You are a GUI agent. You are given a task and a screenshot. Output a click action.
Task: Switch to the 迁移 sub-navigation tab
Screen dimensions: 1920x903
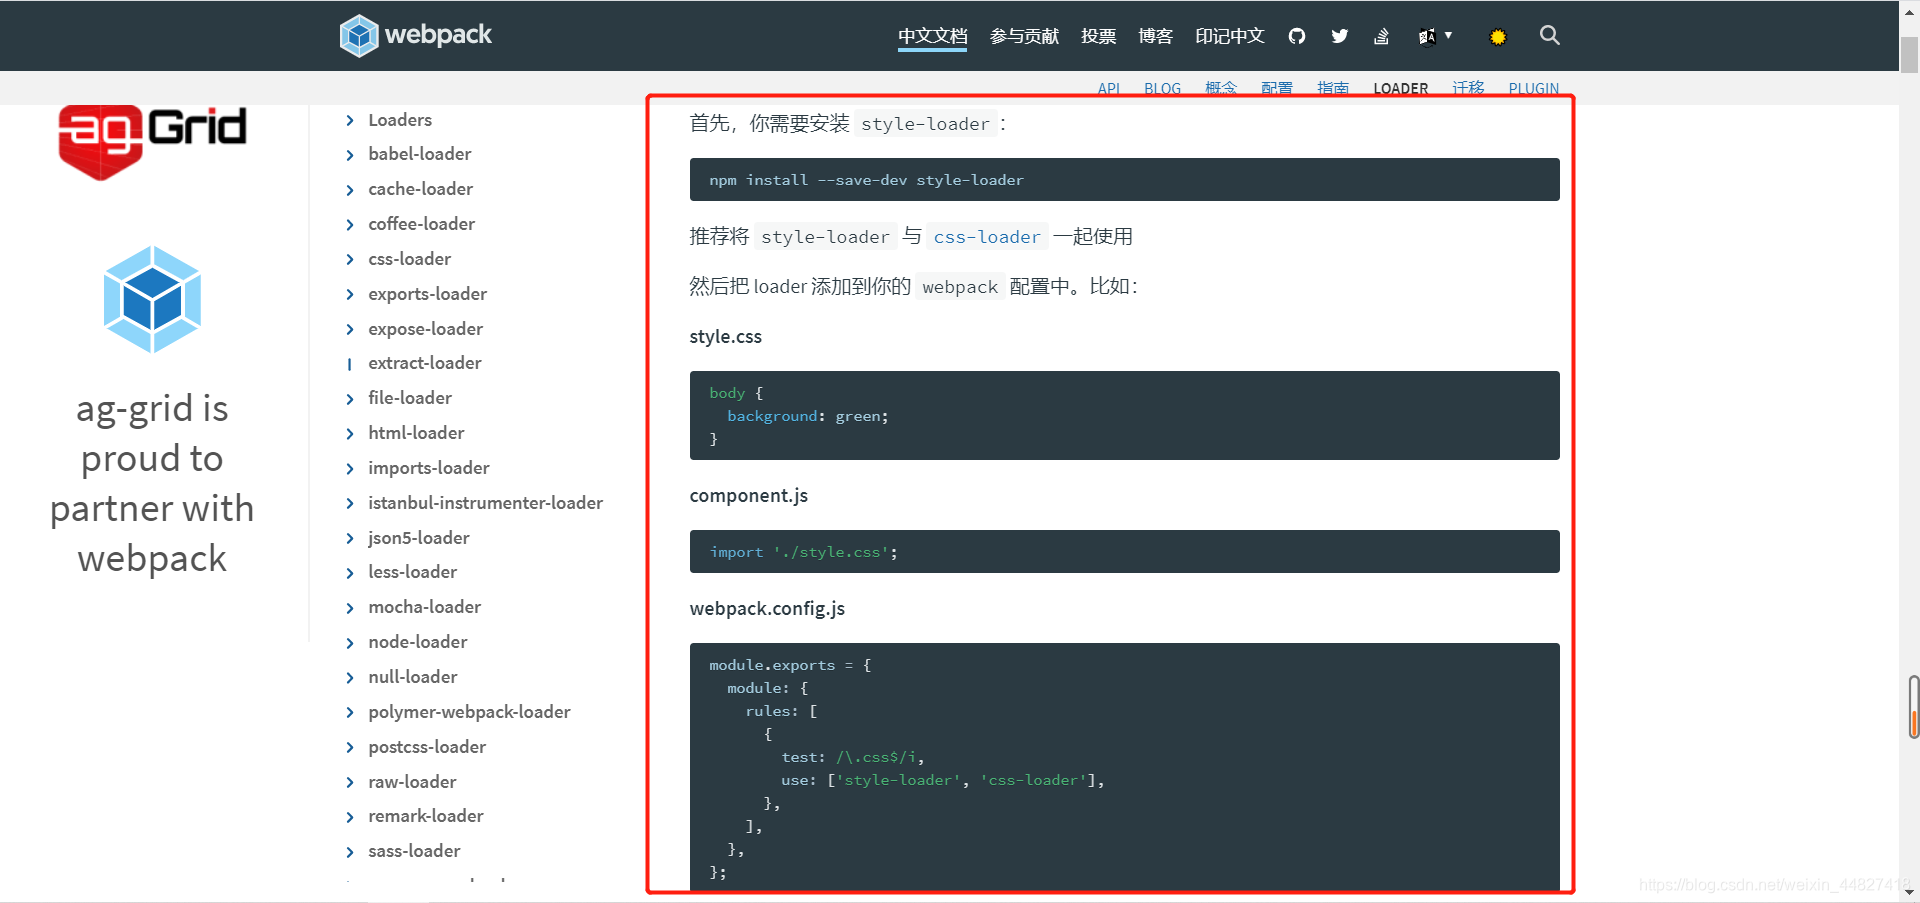1468,88
